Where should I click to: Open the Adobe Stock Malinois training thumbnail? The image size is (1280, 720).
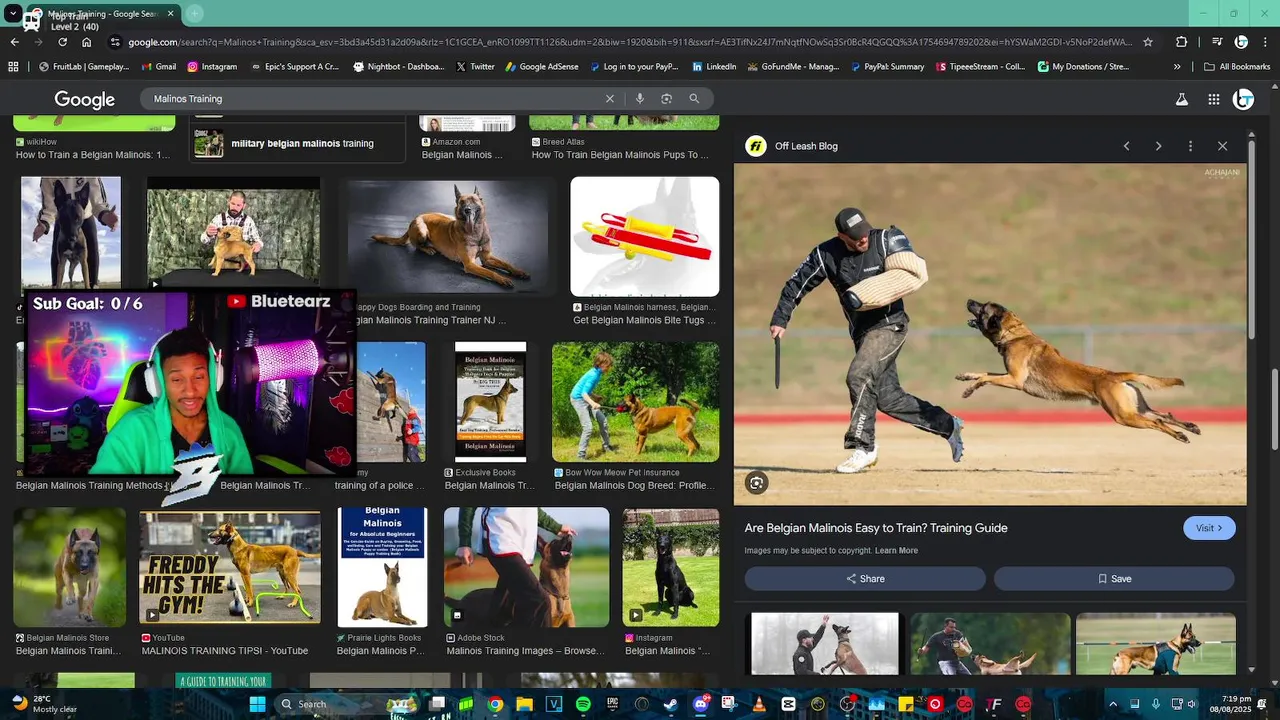(527, 567)
